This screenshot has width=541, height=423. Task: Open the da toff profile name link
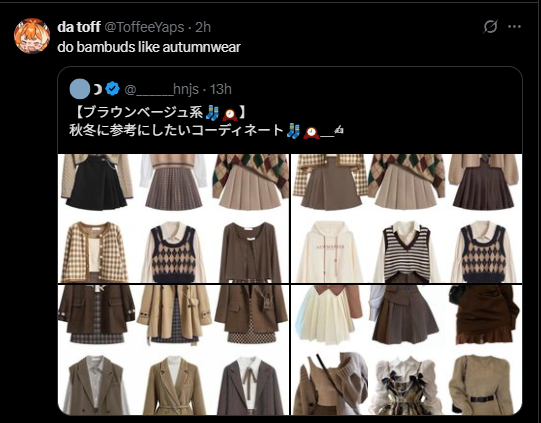pos(79,27)
